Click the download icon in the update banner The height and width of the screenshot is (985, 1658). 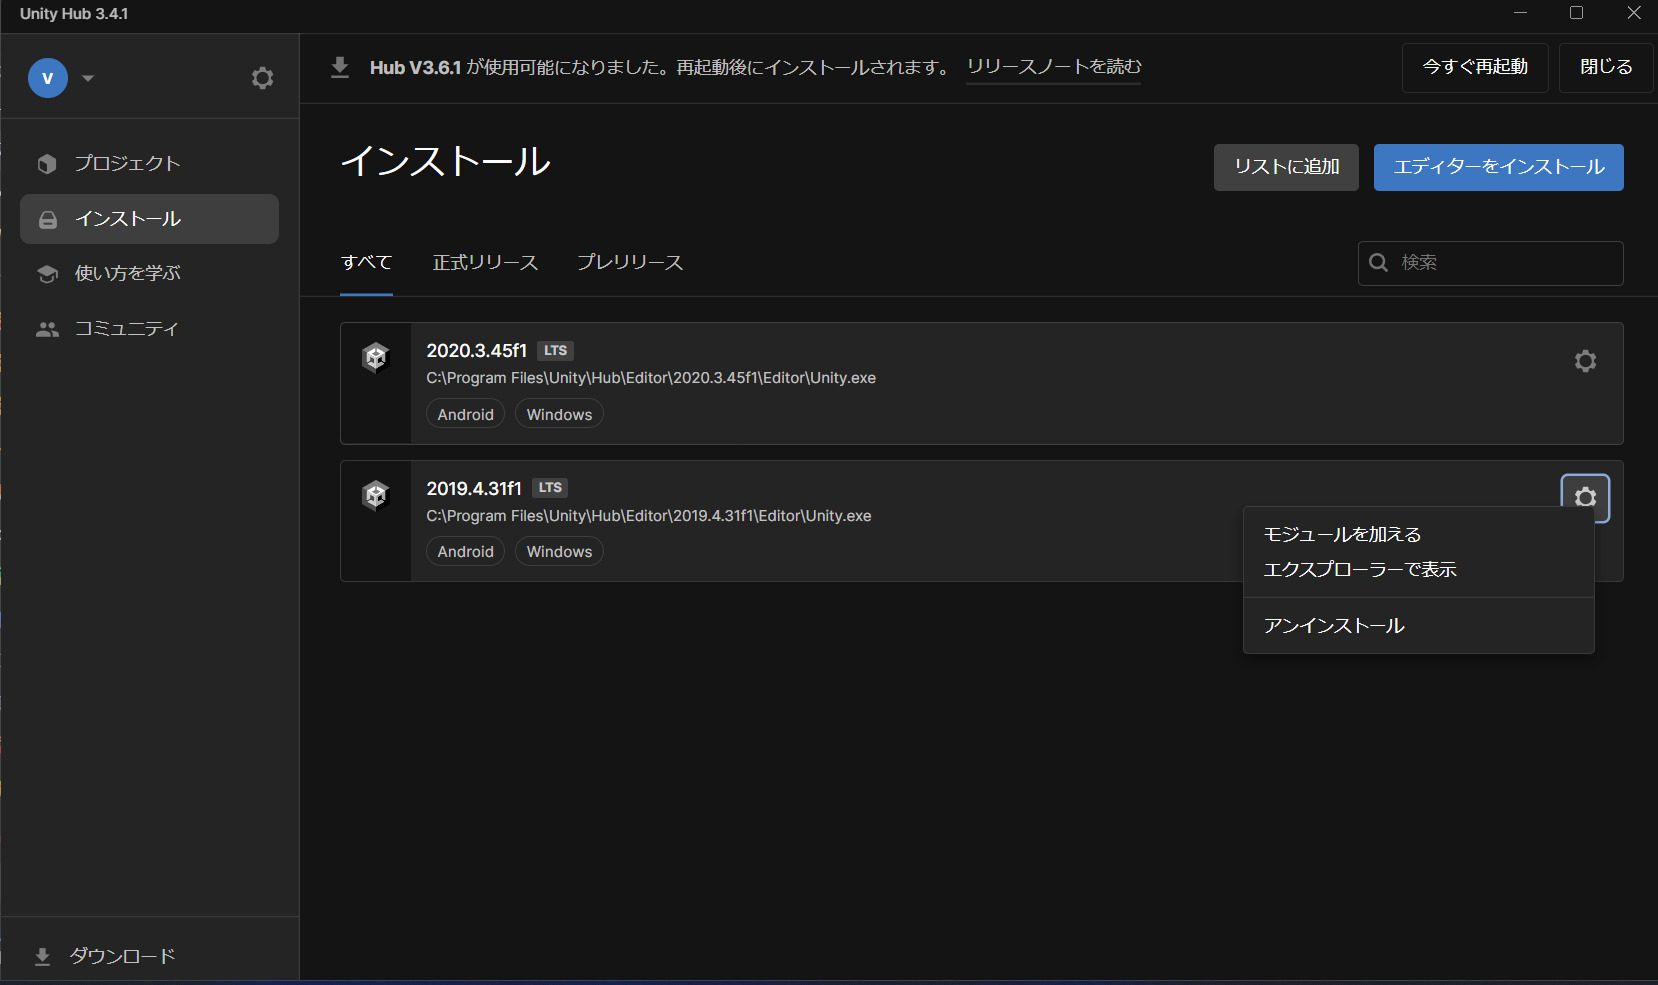click(x=340, y=67)
